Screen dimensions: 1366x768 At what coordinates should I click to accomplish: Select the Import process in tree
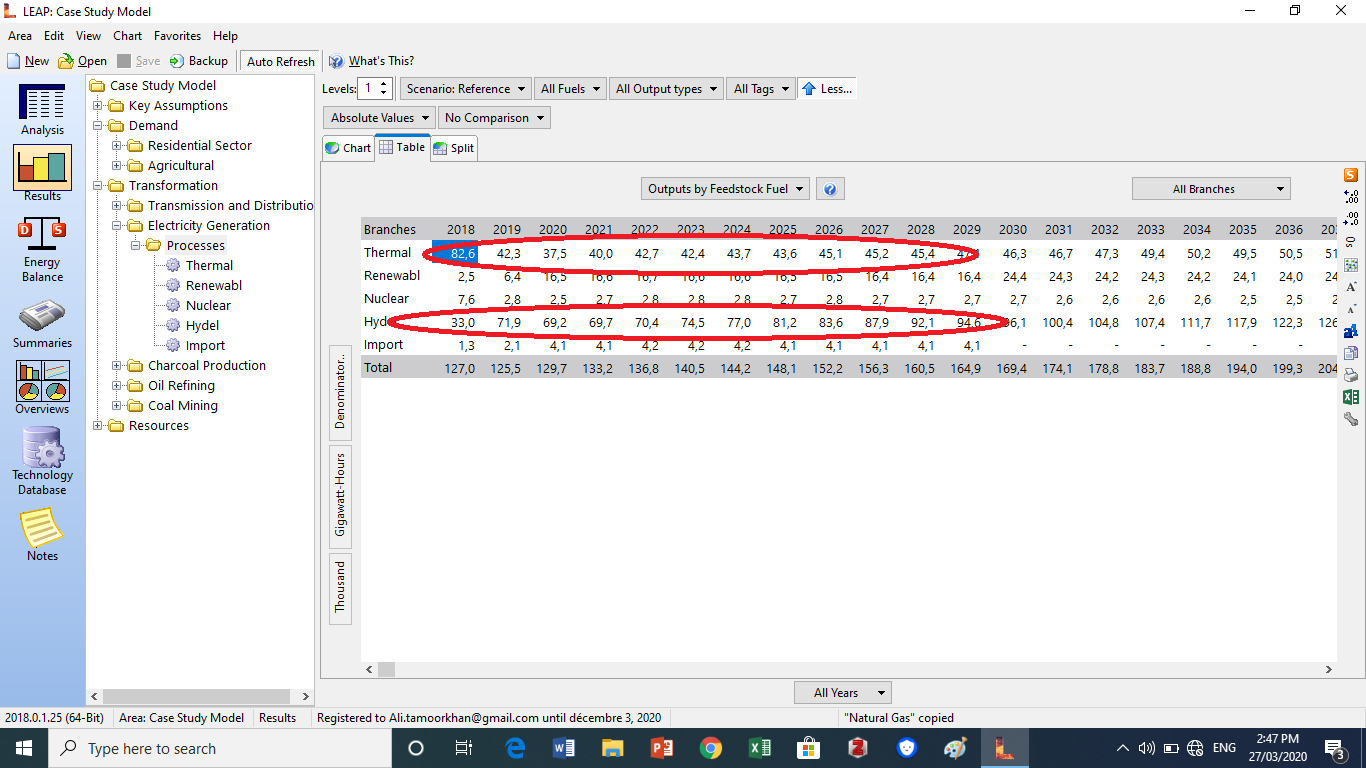point(205,345)
